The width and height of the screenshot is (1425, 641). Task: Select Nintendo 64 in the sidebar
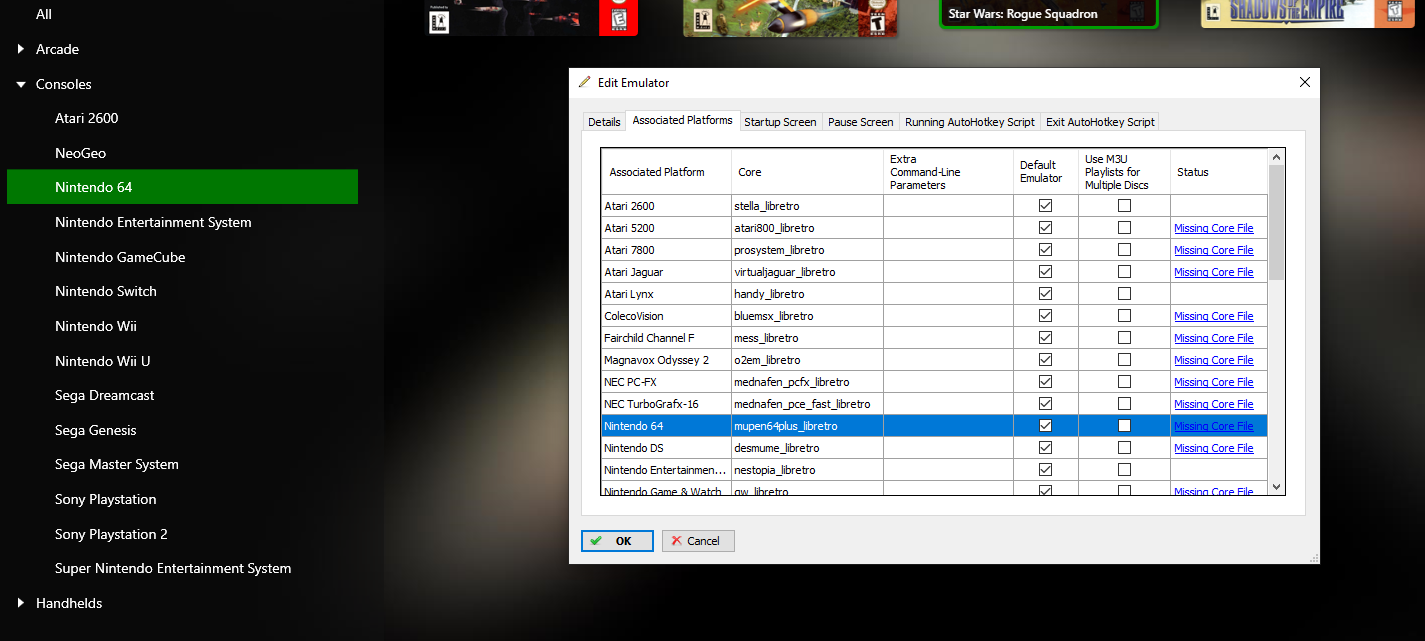click(x=182, y=187)
